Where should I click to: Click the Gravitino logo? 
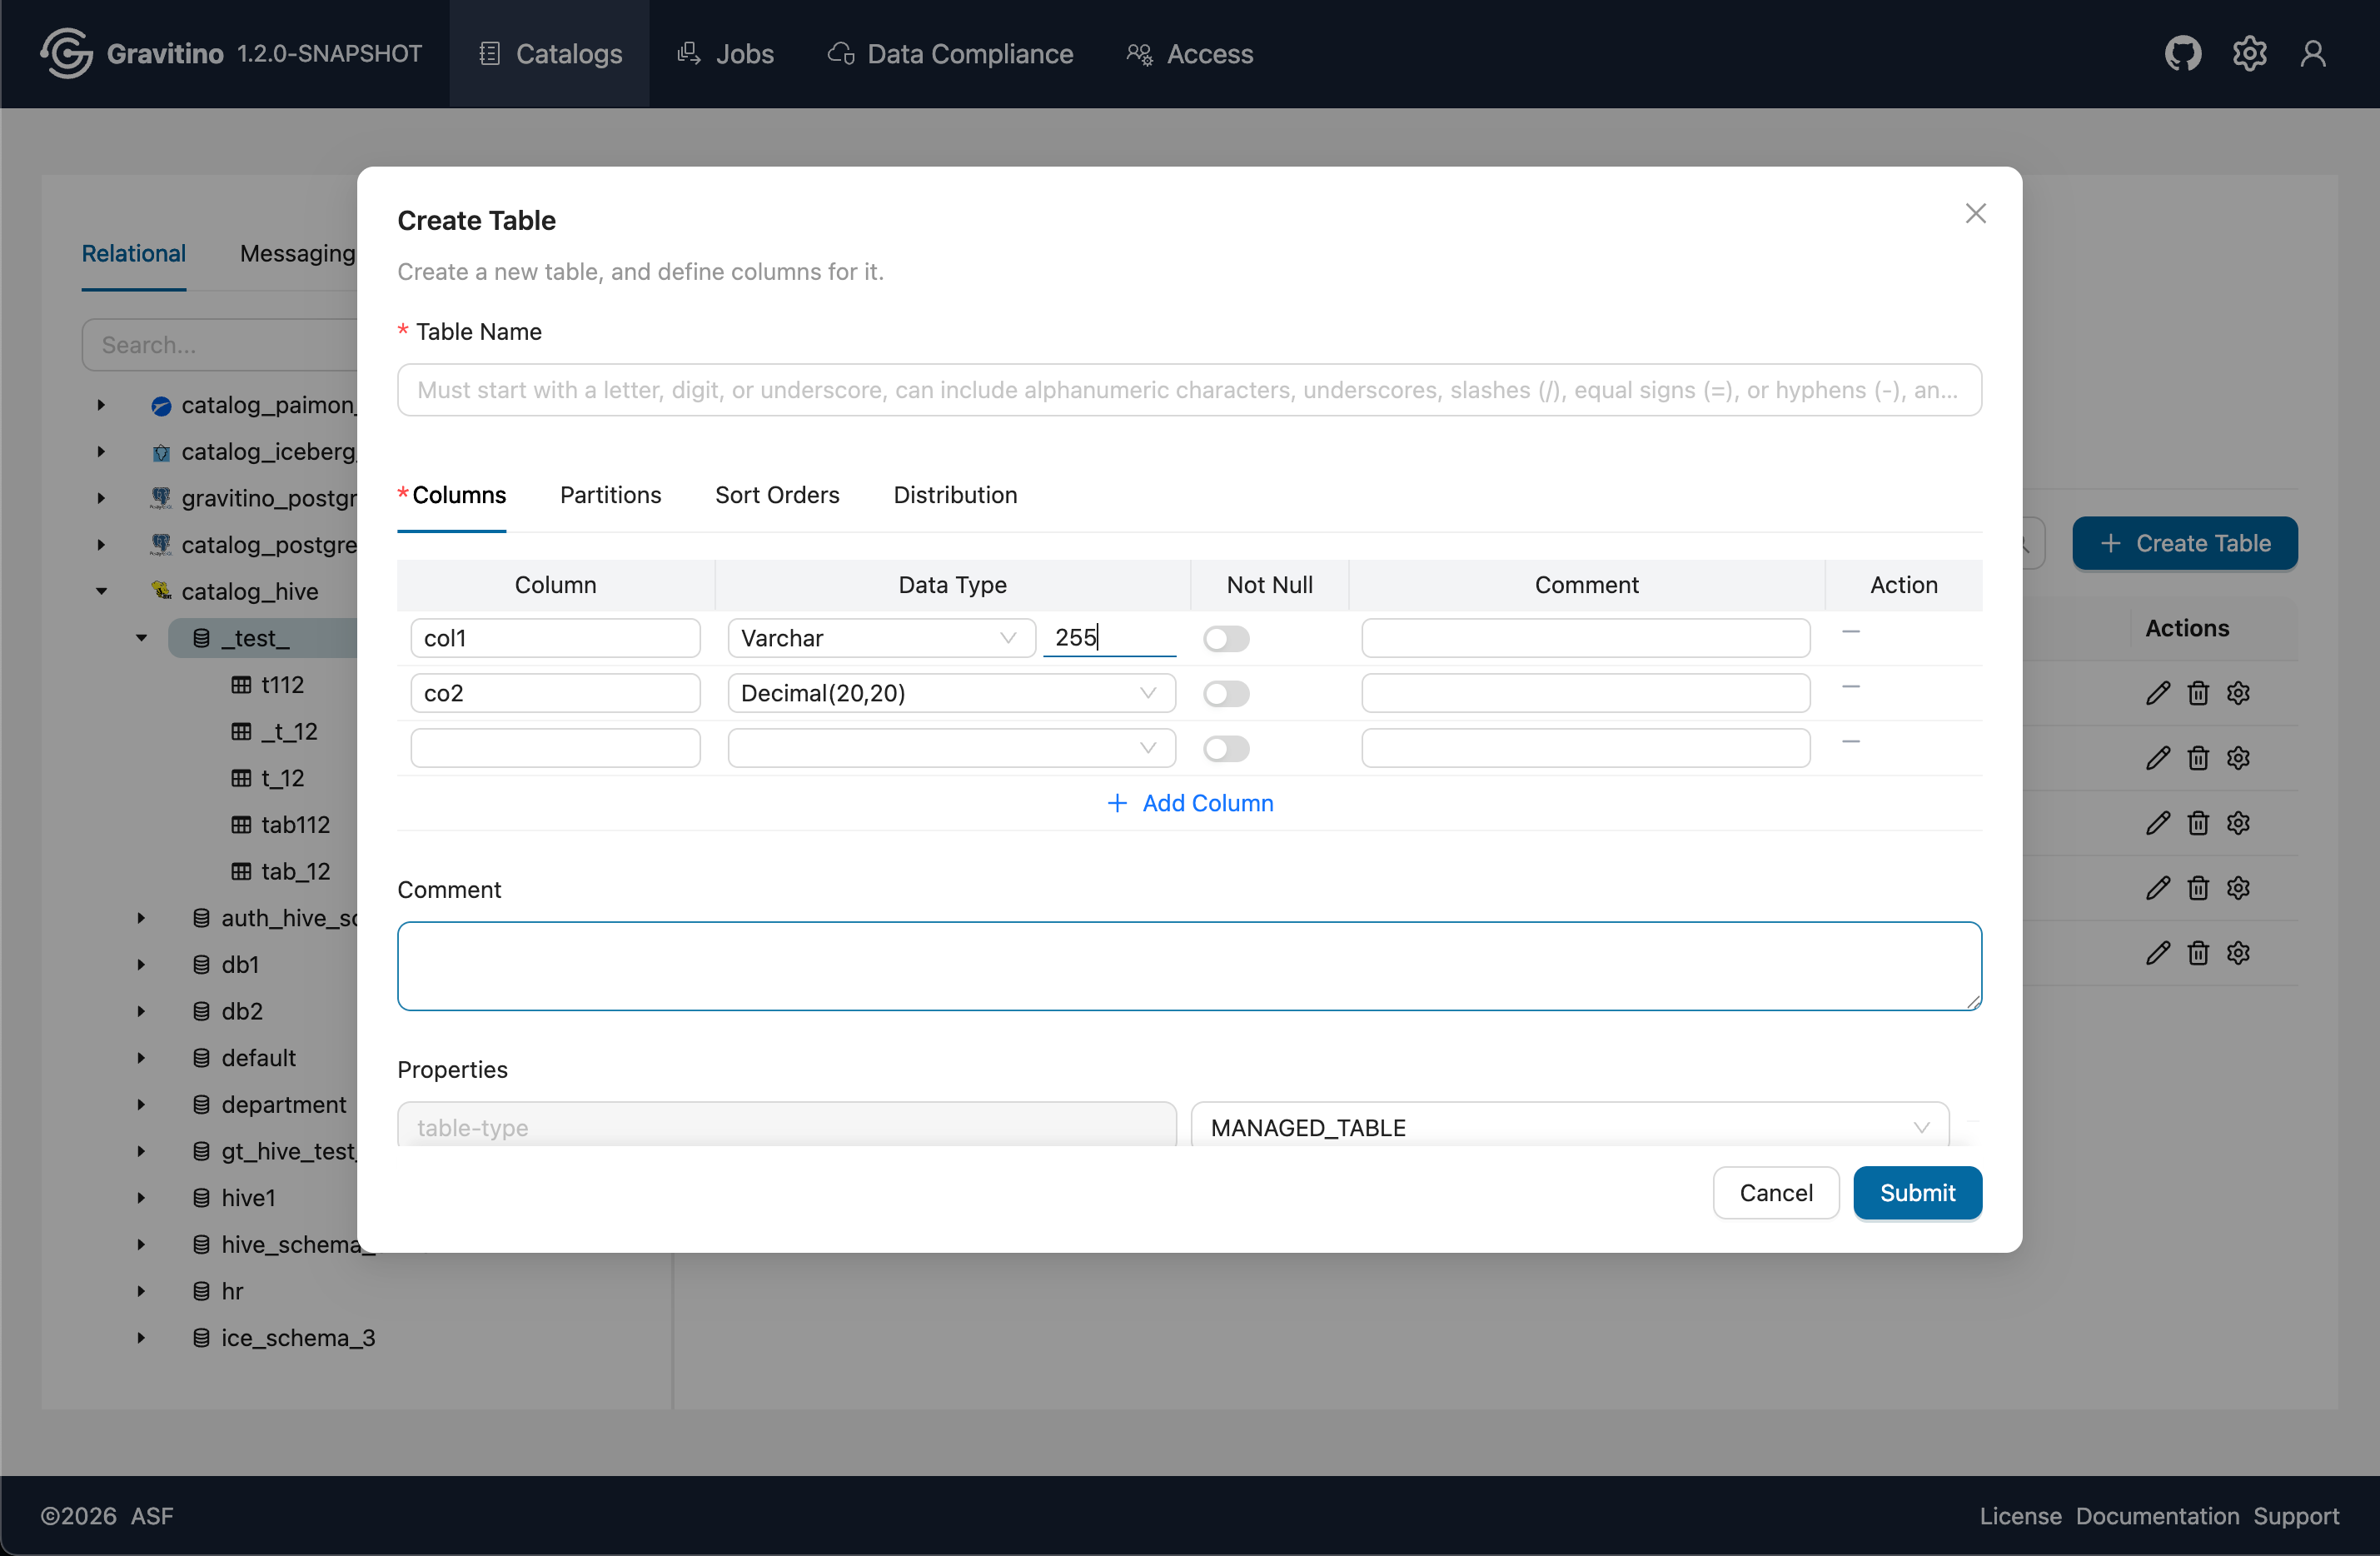[66, 54]
